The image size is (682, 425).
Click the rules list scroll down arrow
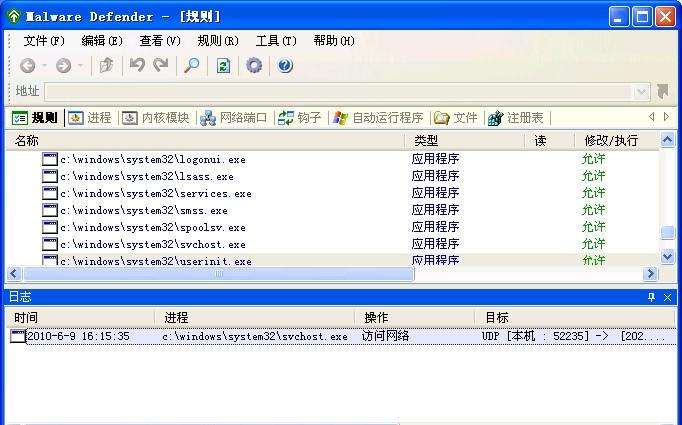tap(668, 257)
